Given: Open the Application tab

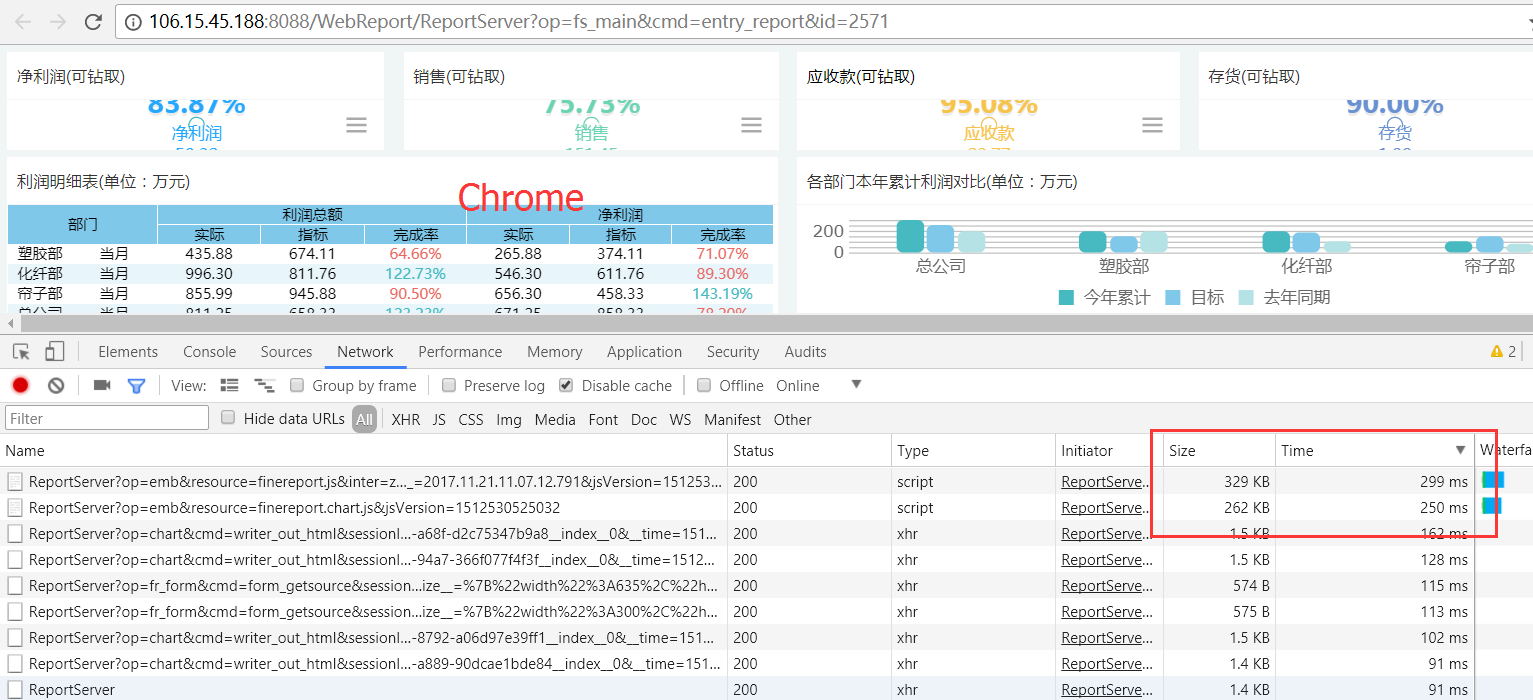Looking at the screenshot, I should tap(644, 351).
